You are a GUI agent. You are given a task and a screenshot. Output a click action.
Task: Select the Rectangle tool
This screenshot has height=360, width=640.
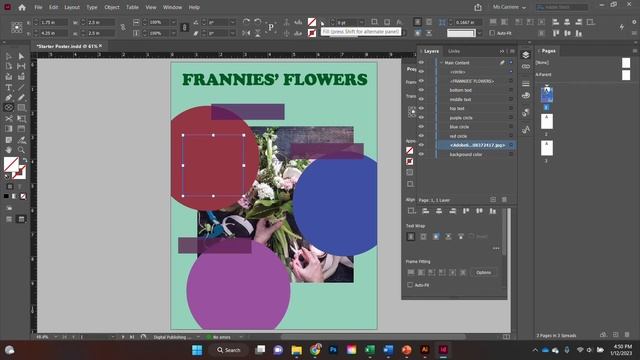21,108
